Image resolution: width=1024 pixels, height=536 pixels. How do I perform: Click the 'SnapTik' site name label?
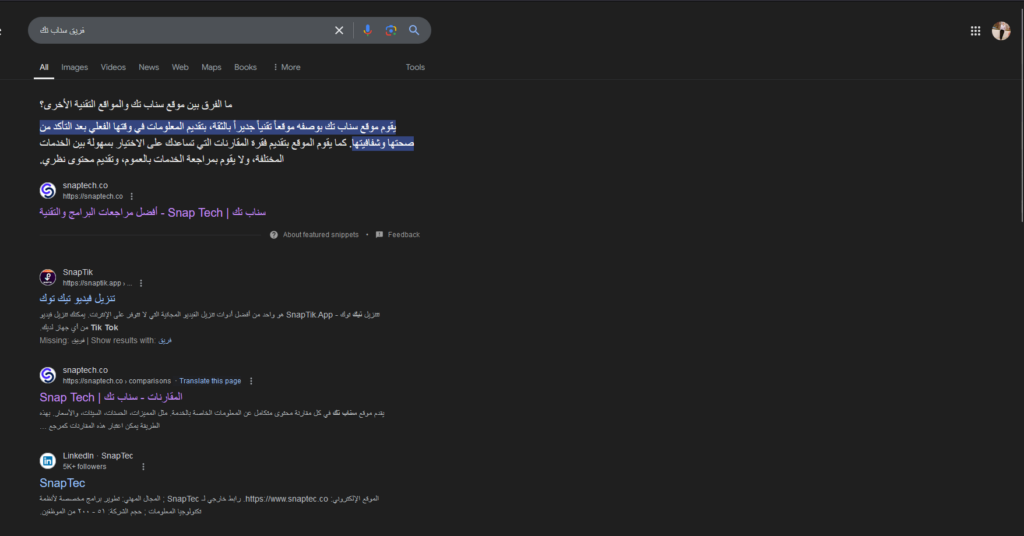coord(78,272)
